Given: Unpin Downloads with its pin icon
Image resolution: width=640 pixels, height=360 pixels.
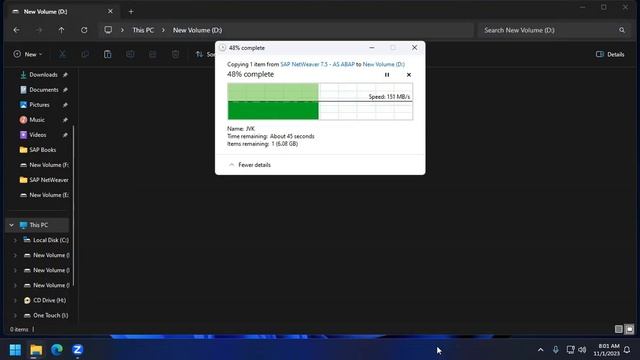Looking at the screenshot, I should (x=65, y=75).
